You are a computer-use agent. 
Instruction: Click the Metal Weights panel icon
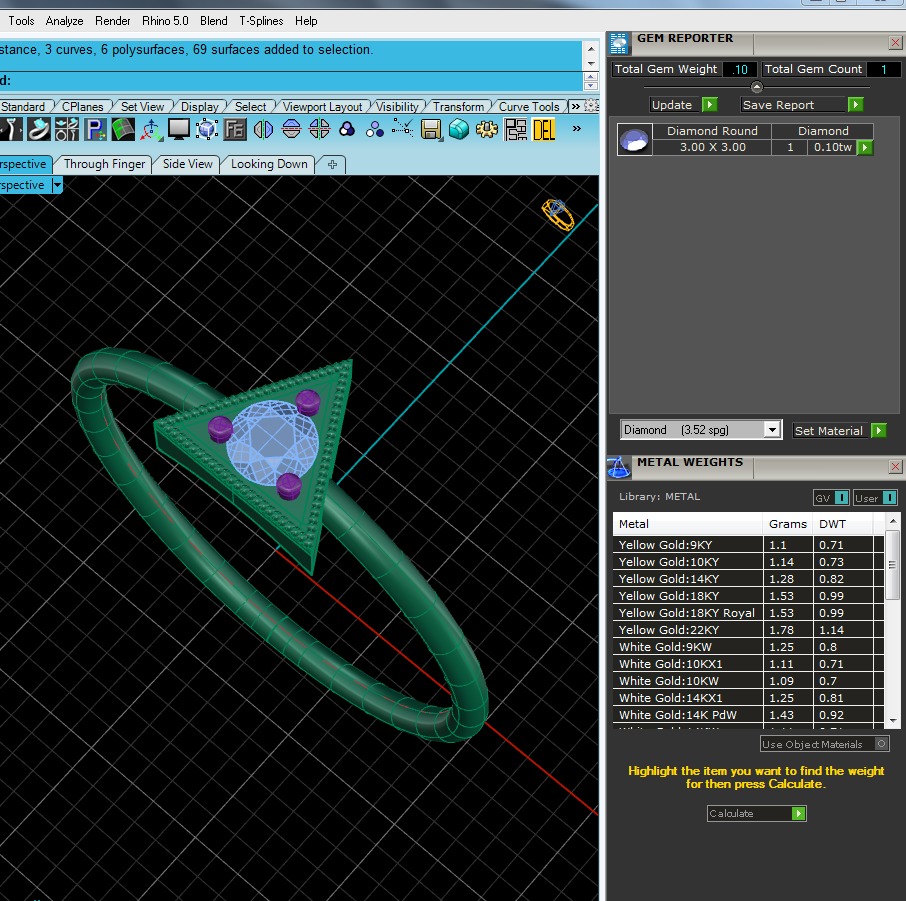pyautogui.click(x=619, y=467)
